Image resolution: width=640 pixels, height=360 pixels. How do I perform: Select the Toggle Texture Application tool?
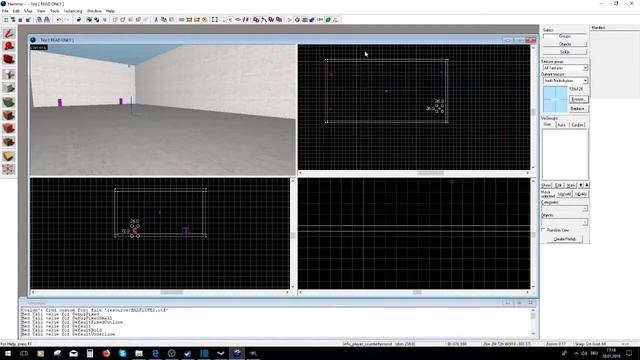click(8, 102)
